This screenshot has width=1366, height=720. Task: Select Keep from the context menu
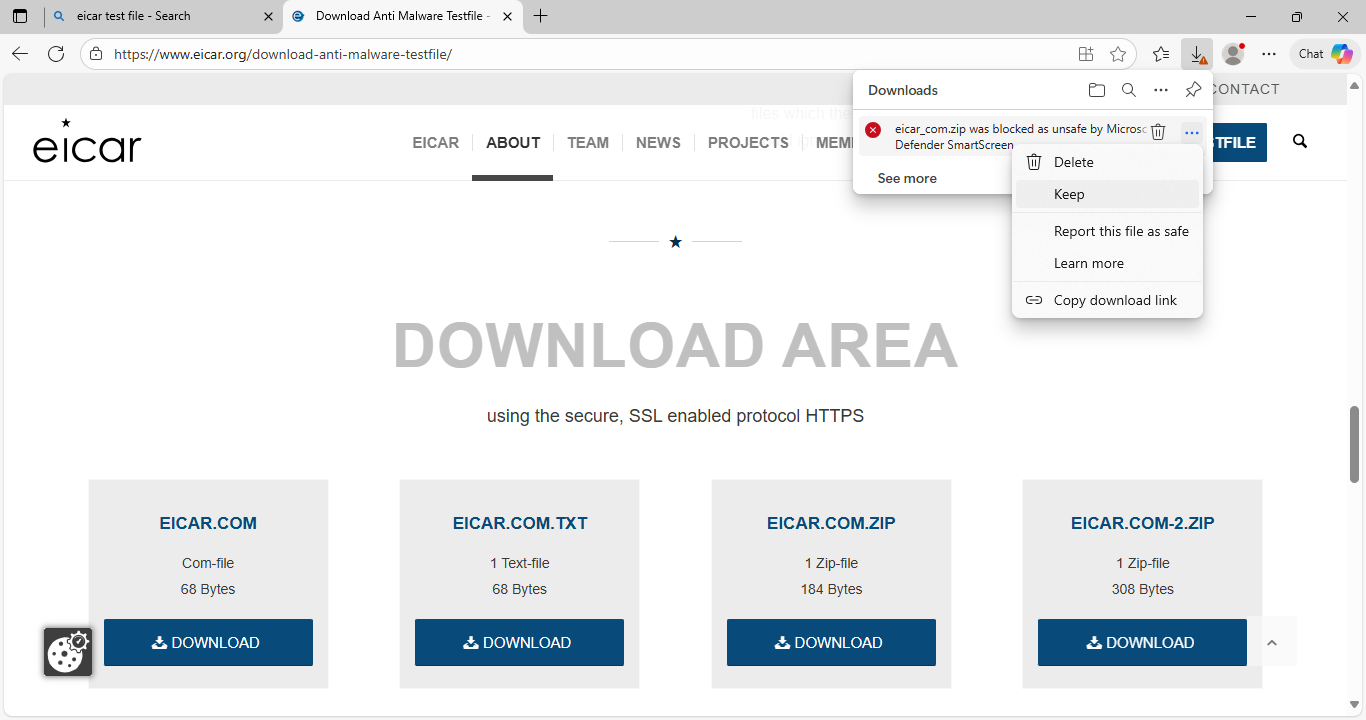1069,194
